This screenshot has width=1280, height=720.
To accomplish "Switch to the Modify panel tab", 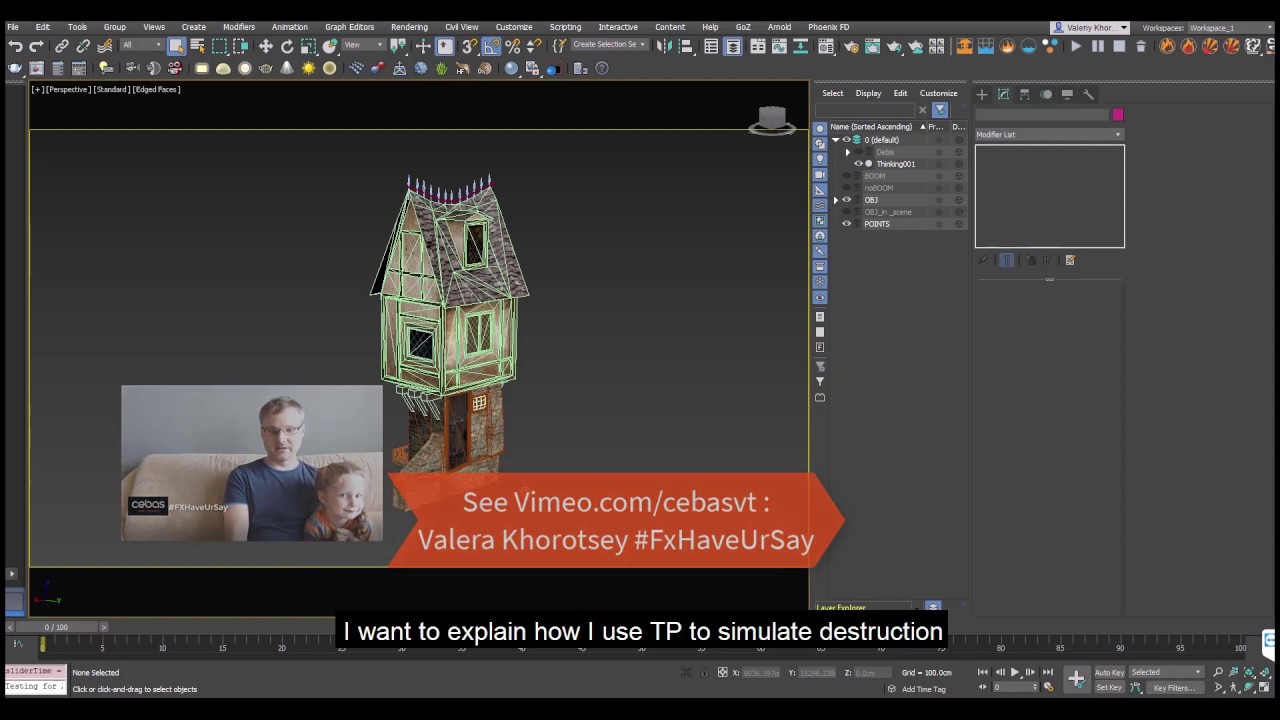I will (1003, 94).
